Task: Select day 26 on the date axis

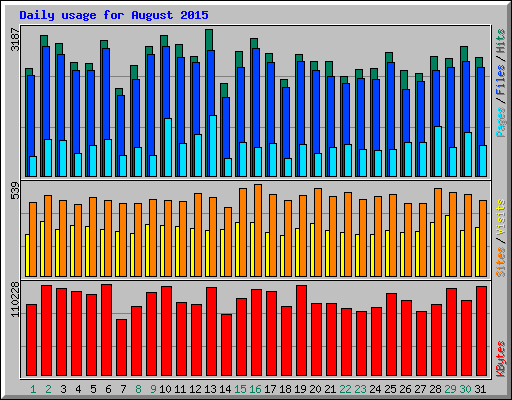Action: (x=405, y=389)
